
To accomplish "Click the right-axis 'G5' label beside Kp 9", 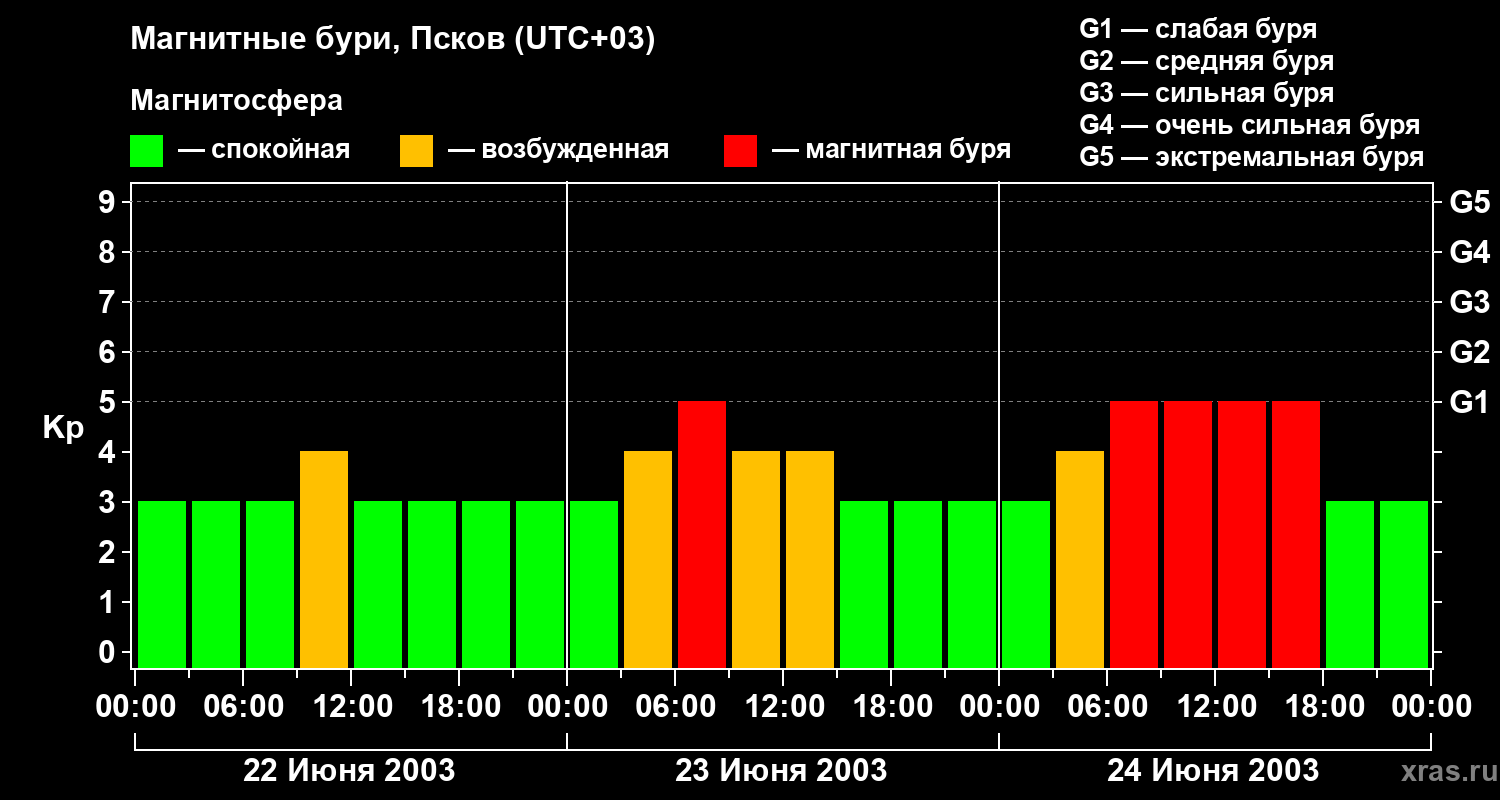I will (1470, 202).
